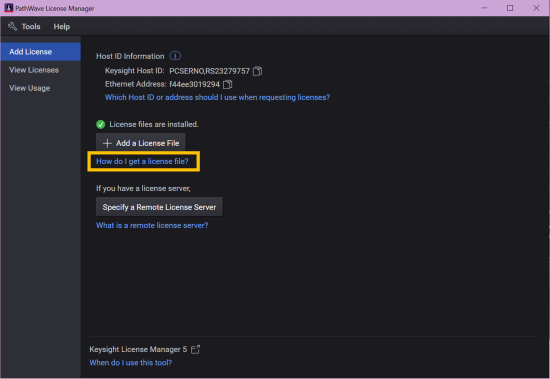Click 'If you have a license server,' text
The image size is (550, 379).
(x=143, y=188)
